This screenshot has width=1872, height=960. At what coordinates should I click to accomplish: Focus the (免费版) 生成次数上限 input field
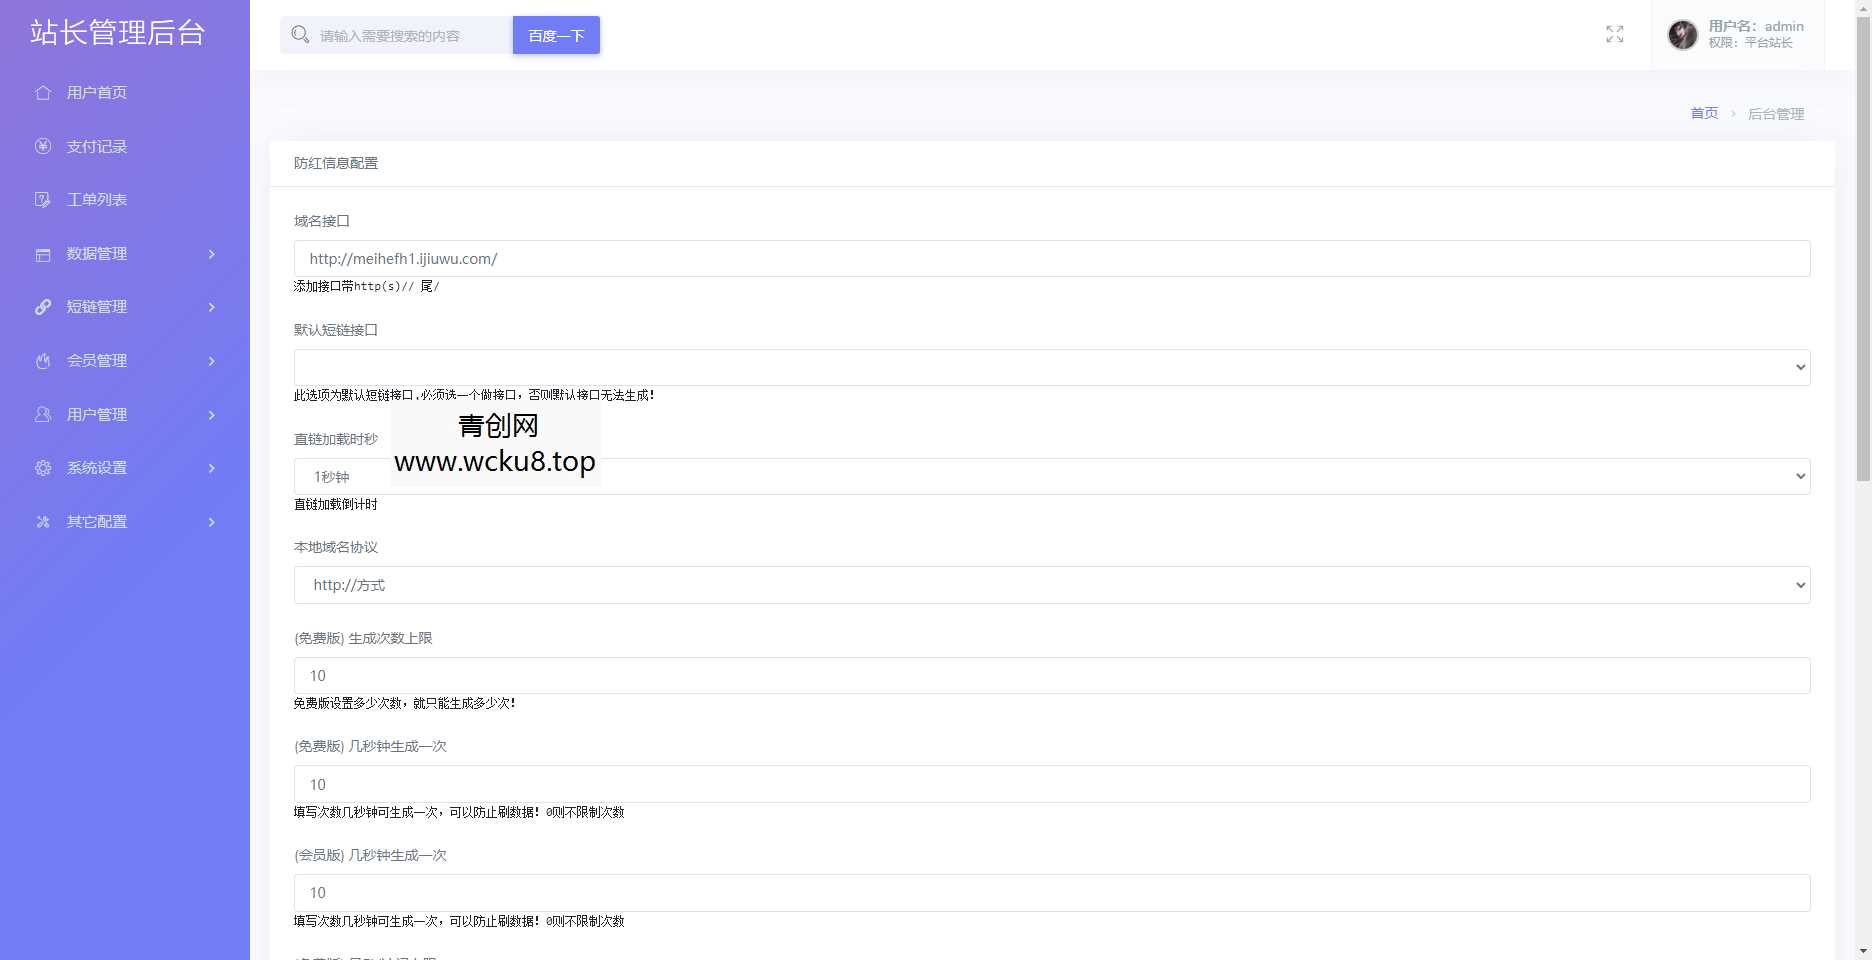(1051, 676)
